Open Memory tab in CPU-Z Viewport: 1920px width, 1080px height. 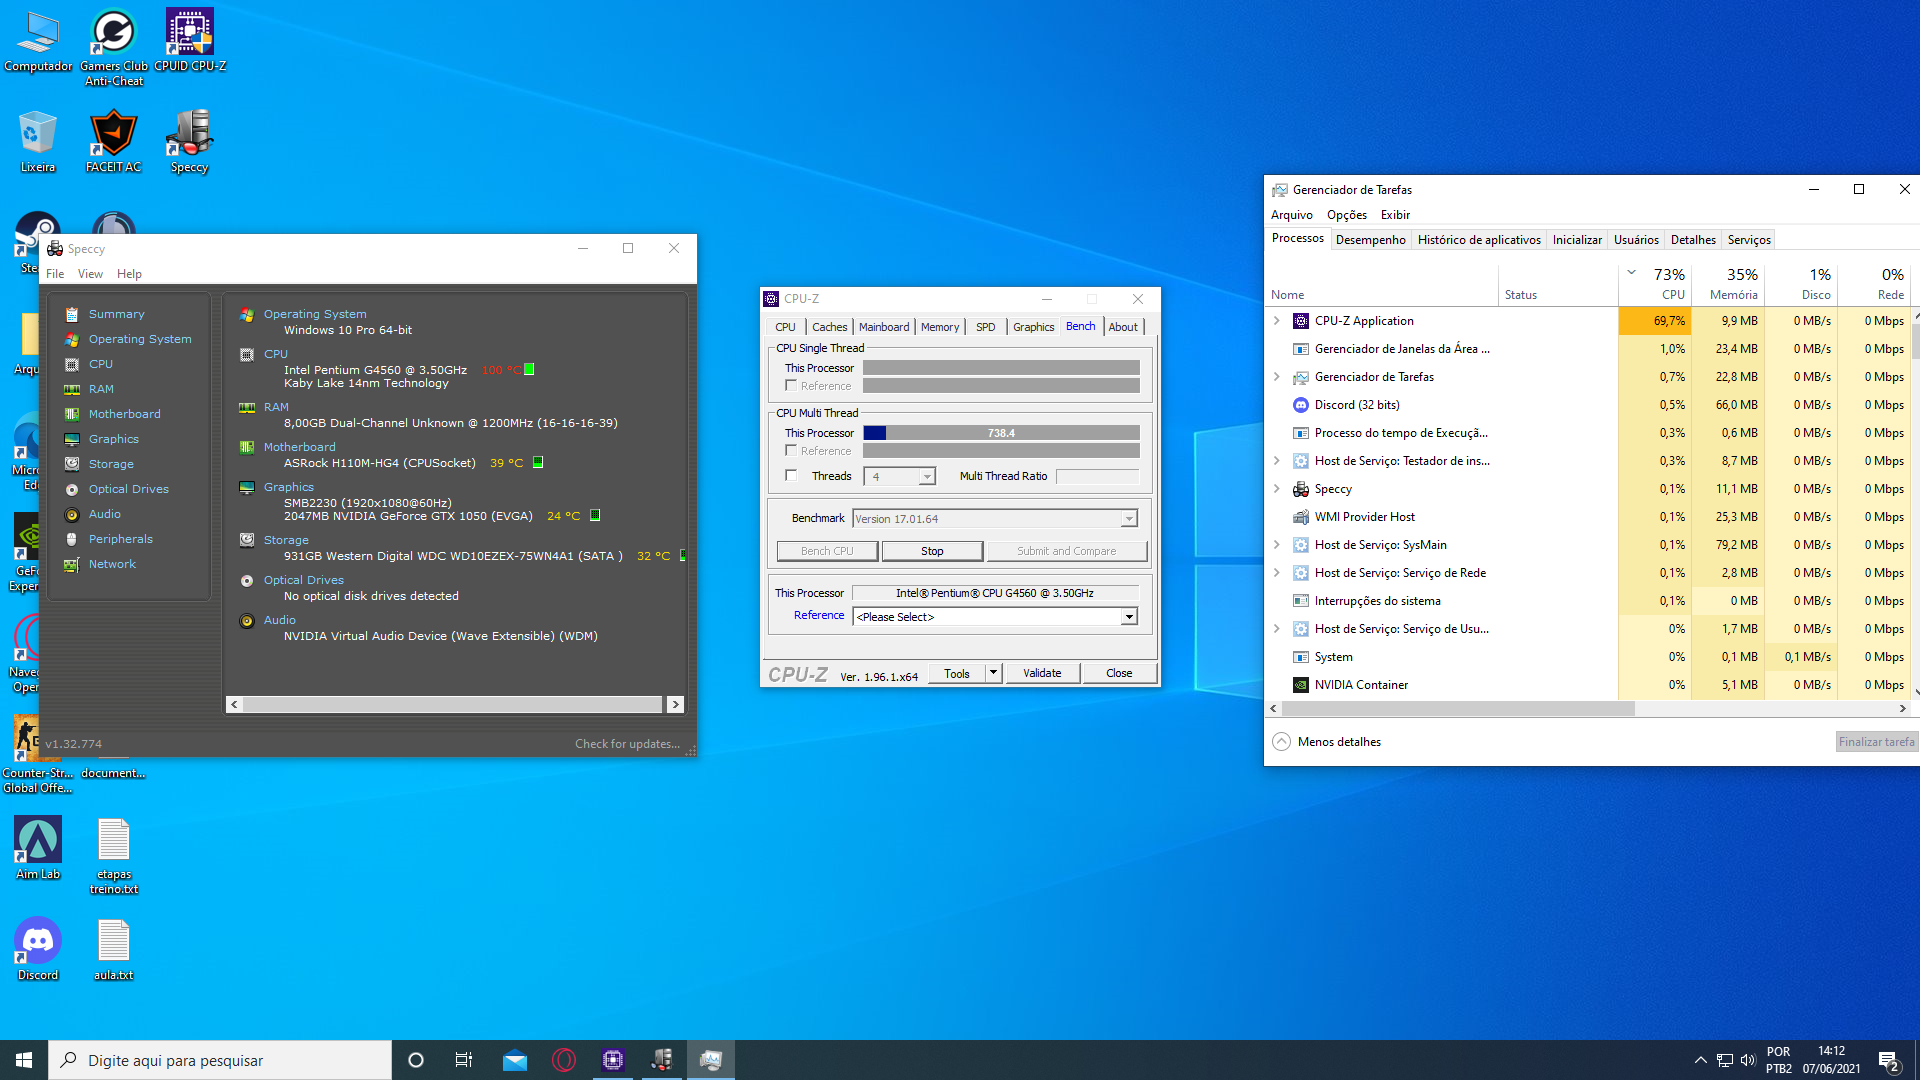940,327
